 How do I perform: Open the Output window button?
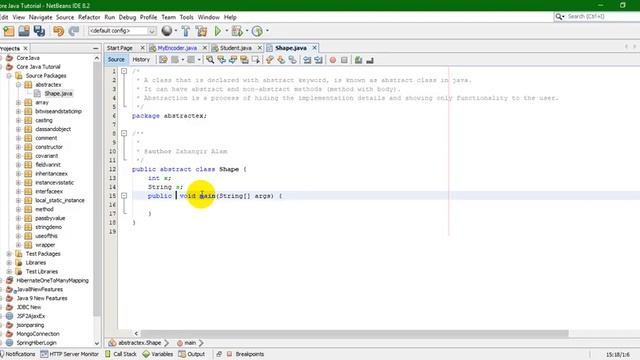coord(191,354)
